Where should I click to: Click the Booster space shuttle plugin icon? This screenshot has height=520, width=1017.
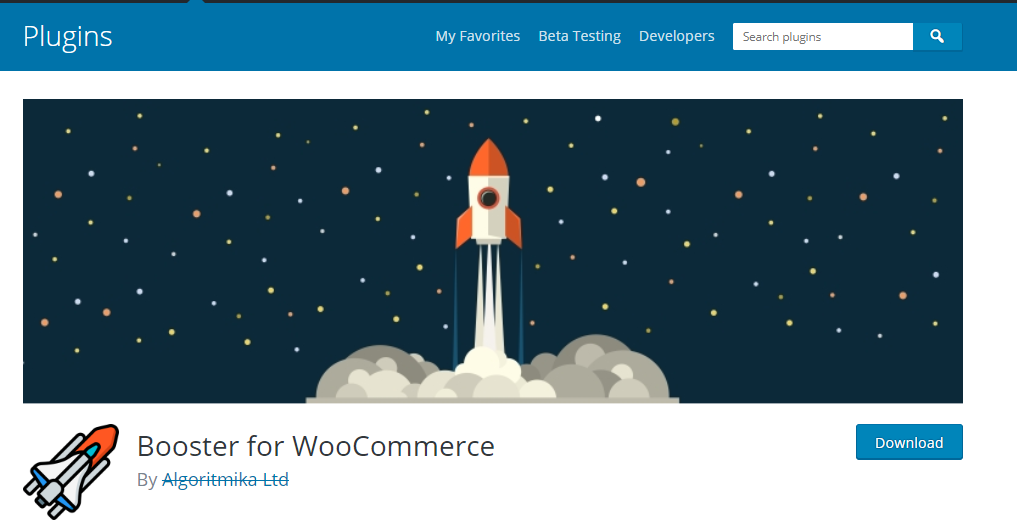pos(71,471)
